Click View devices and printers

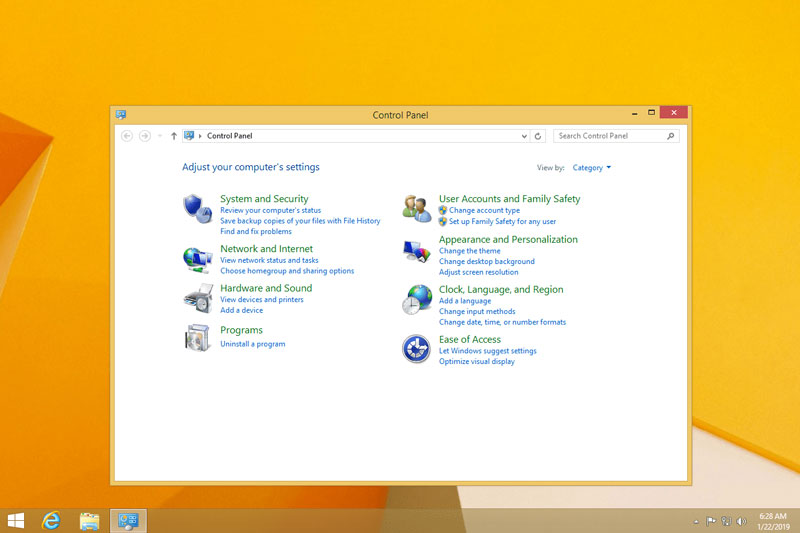pos(262,299)
